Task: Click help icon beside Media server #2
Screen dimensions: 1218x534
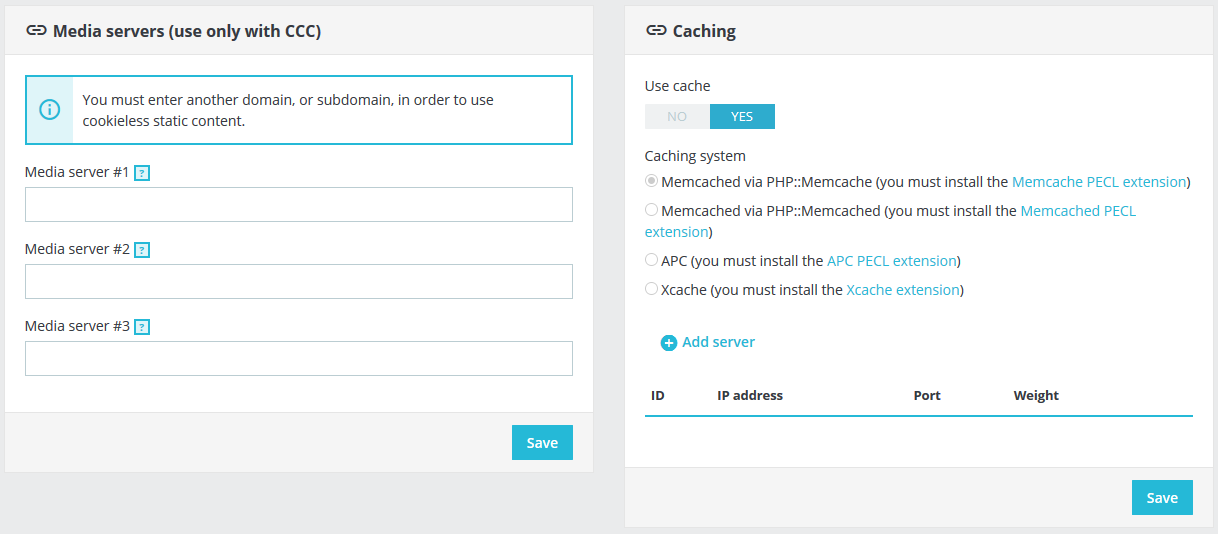Action: 142,250
